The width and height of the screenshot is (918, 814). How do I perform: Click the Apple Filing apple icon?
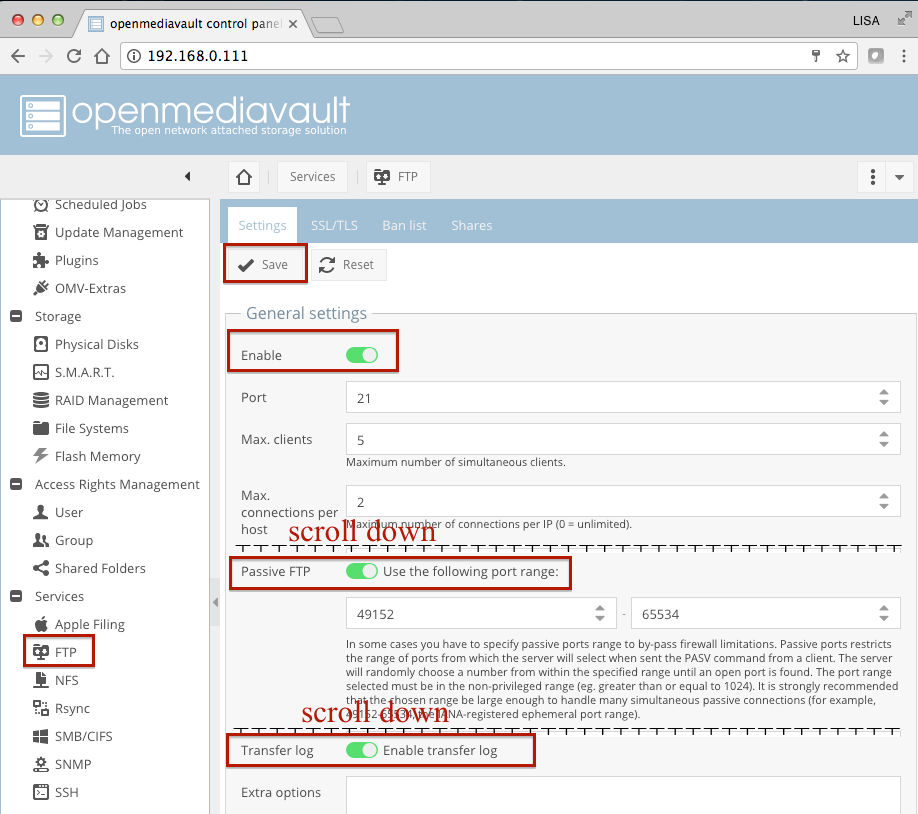pyautogui.click(x=40, y=624)
